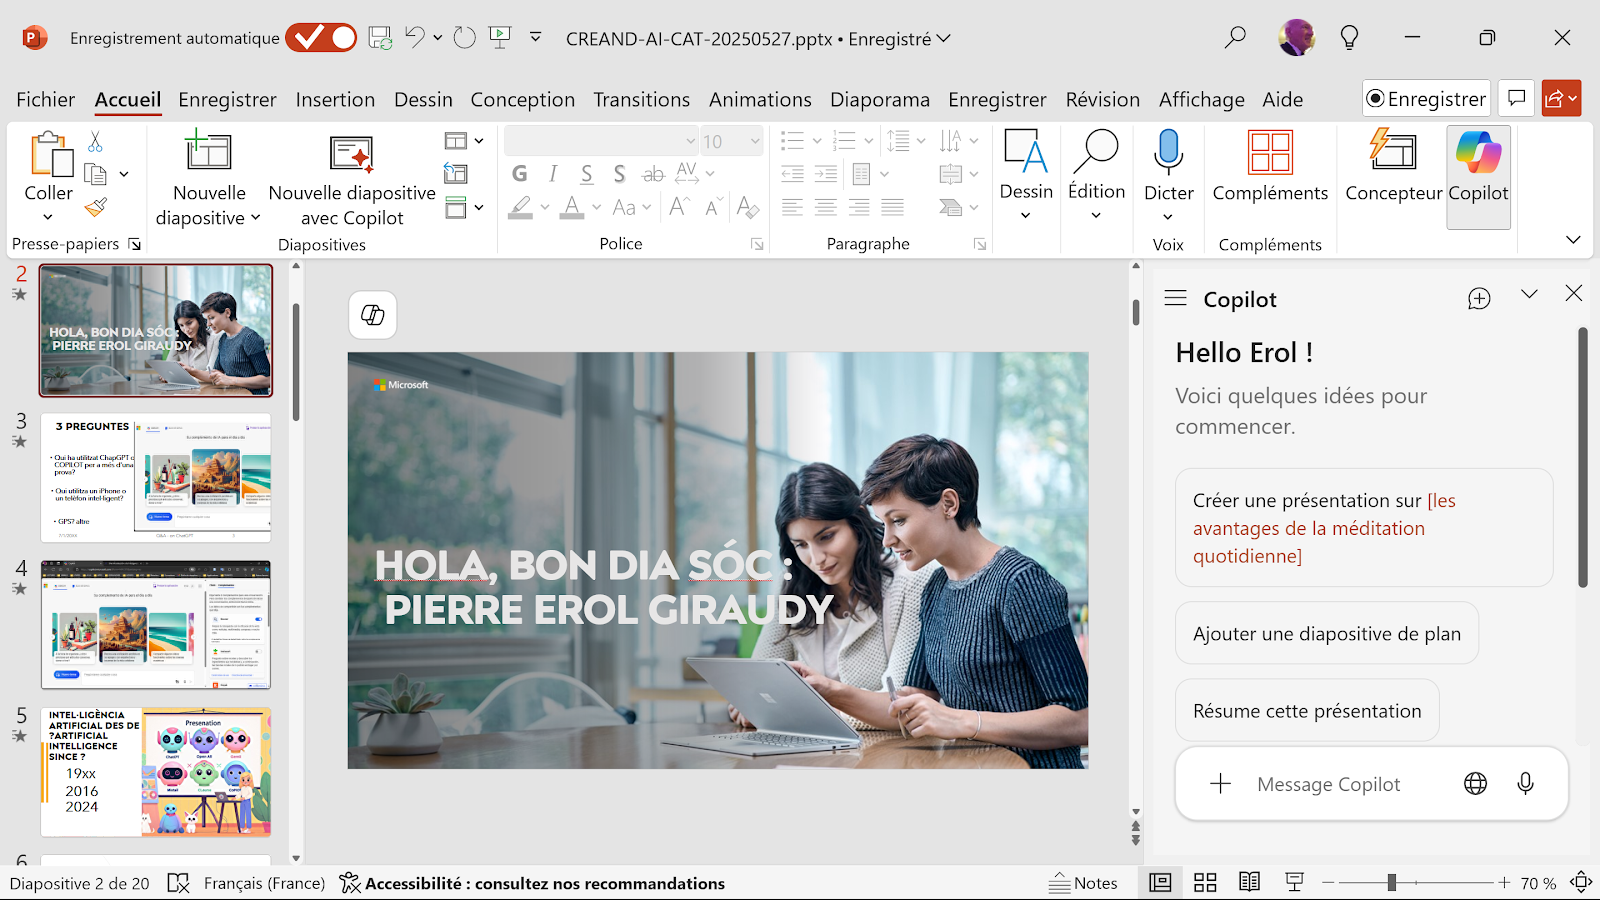
Task: Toggle underline formatting in Police group
Action: click(x=587, y=174)
